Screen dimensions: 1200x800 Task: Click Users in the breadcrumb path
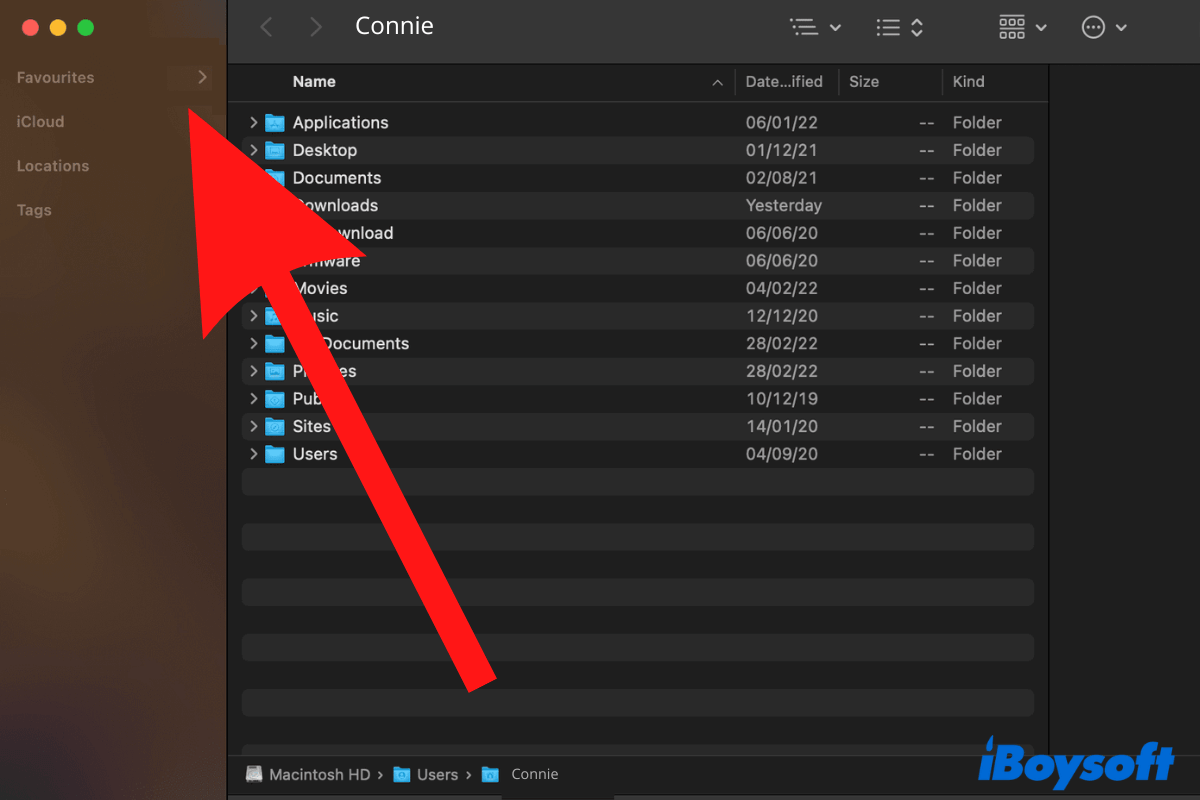coord(438,773)
